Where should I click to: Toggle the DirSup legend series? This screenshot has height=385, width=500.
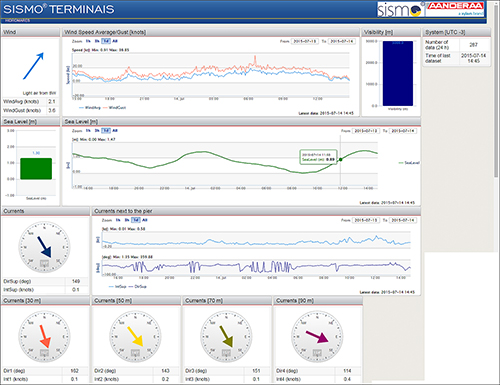(x=137, y=286)
